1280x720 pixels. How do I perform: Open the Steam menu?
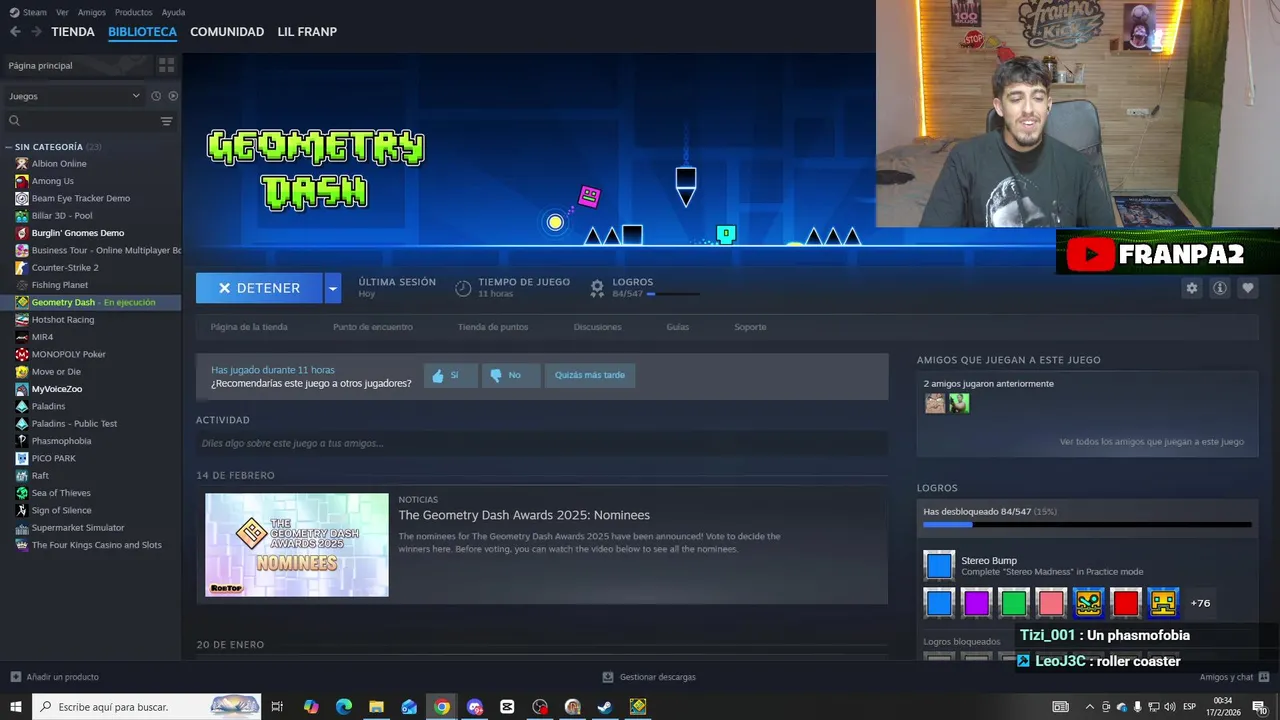[28, 12]
